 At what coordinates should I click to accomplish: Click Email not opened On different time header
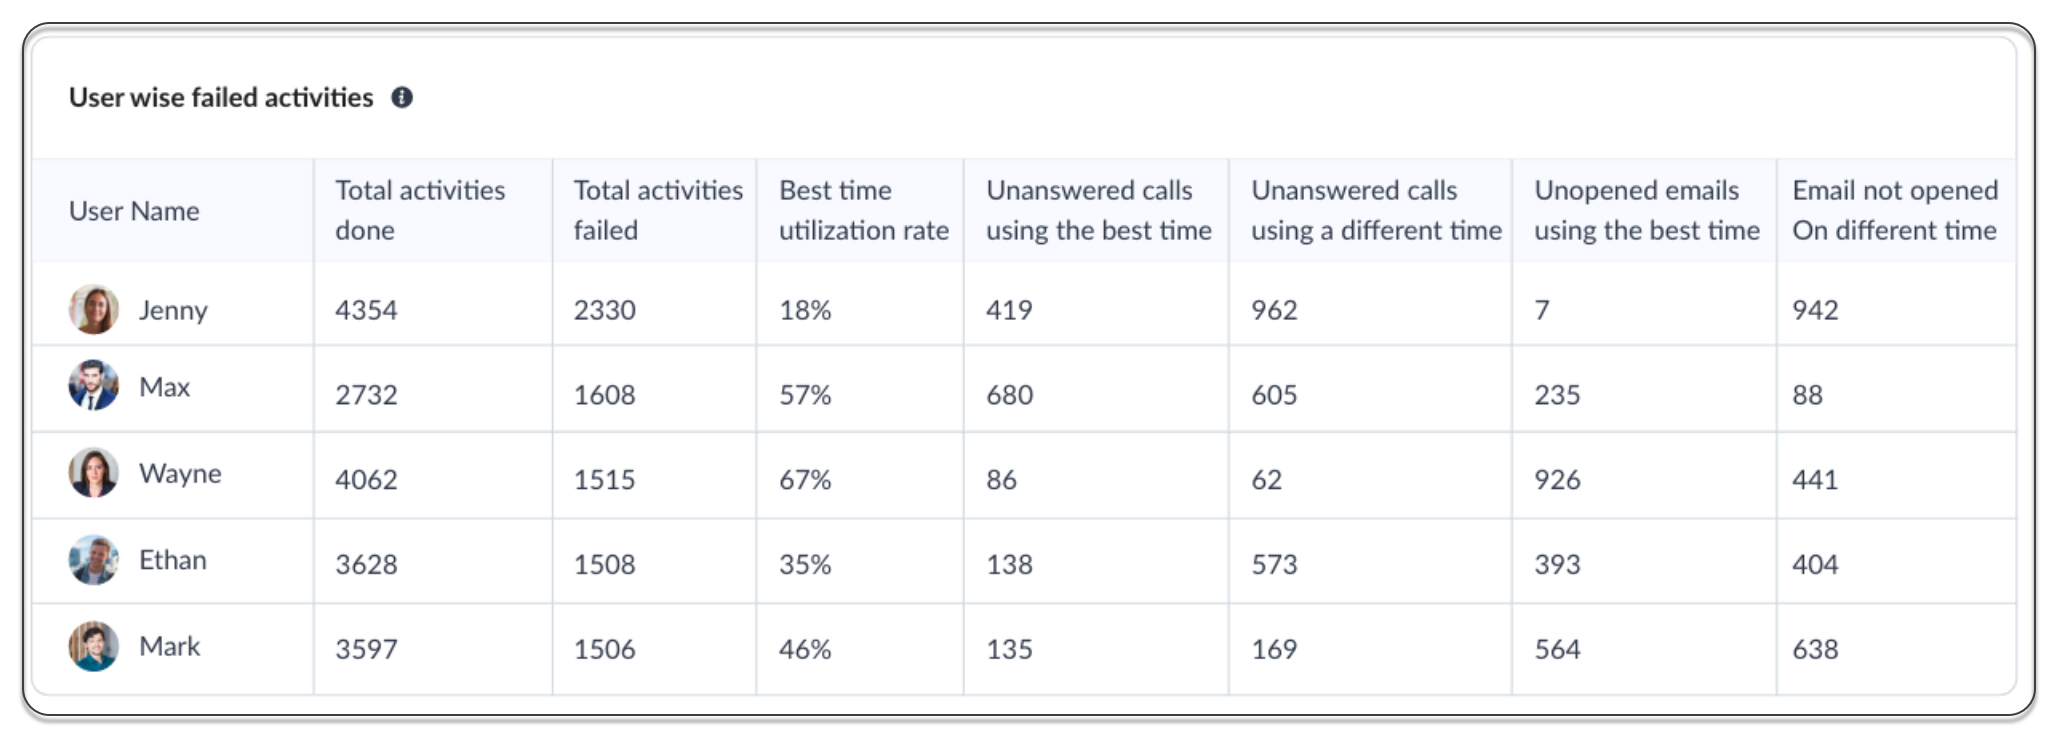[1894, 210]
